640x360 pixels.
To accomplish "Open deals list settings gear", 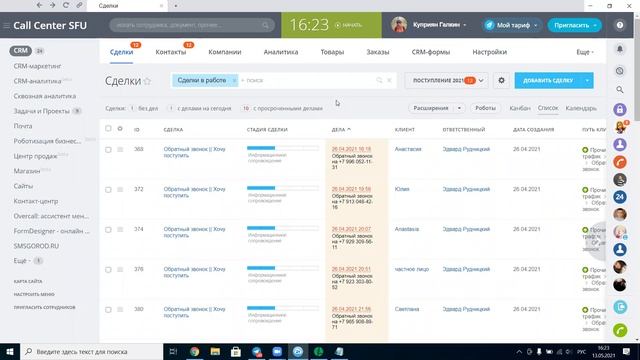I will pos(501,80).
